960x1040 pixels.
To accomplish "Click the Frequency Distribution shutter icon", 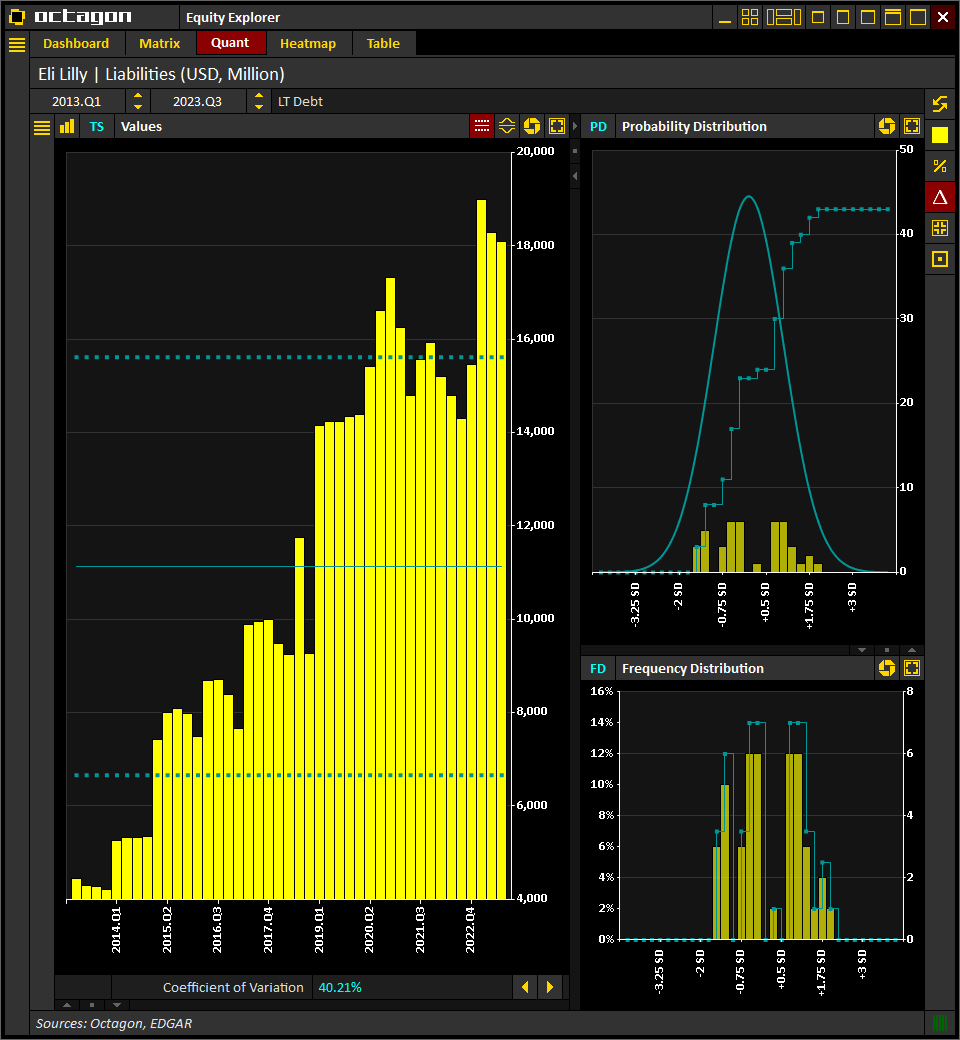I will pos(887,668).
